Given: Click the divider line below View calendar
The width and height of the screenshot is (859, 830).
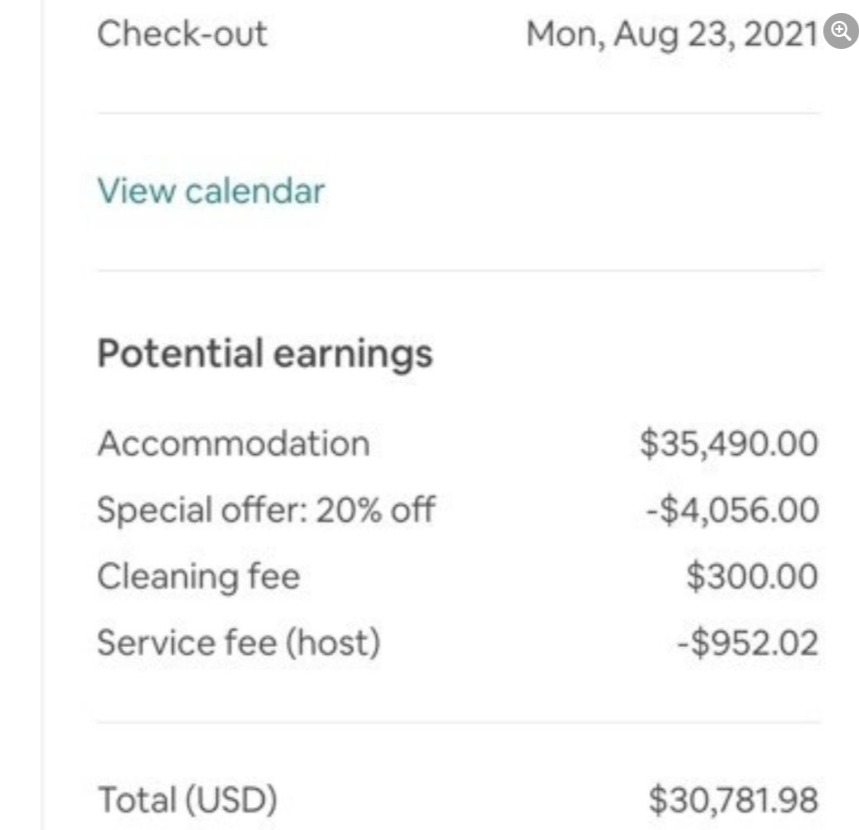Looking at the screenshot, I should [x=458, y=270].
